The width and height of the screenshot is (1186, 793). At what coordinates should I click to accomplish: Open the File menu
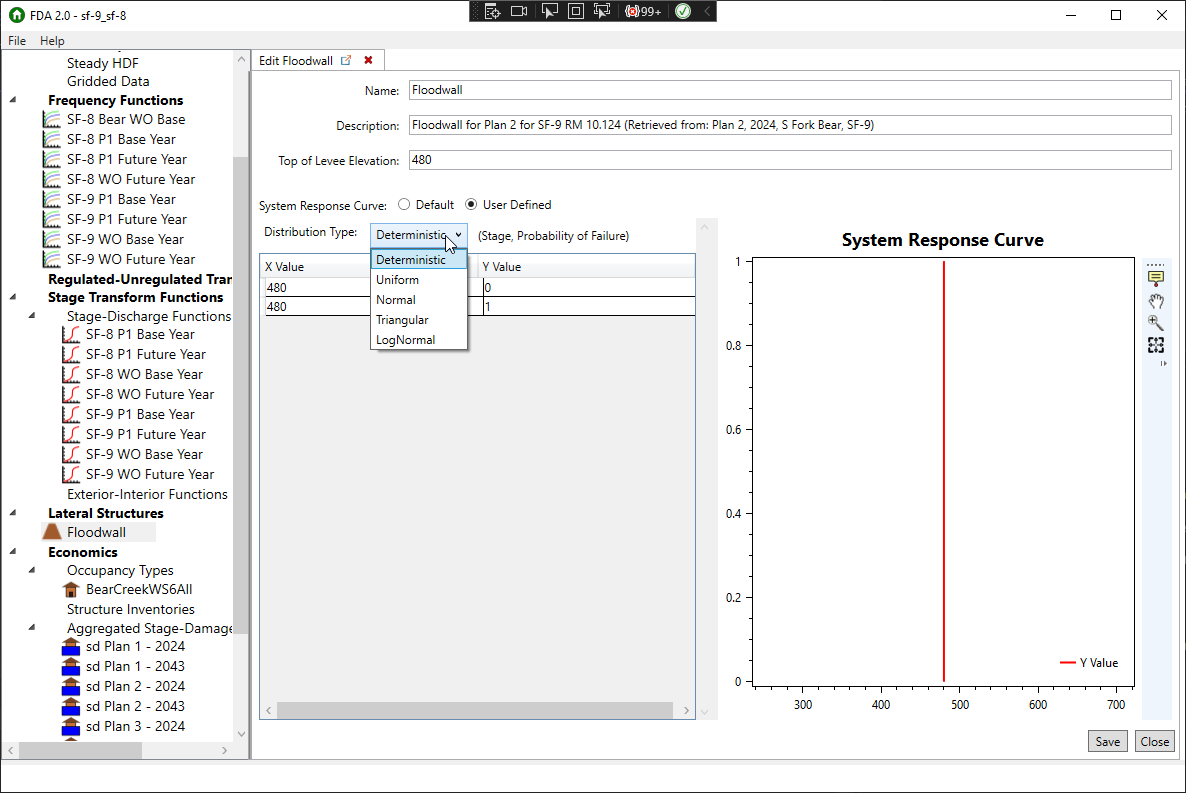click(16, 40)
